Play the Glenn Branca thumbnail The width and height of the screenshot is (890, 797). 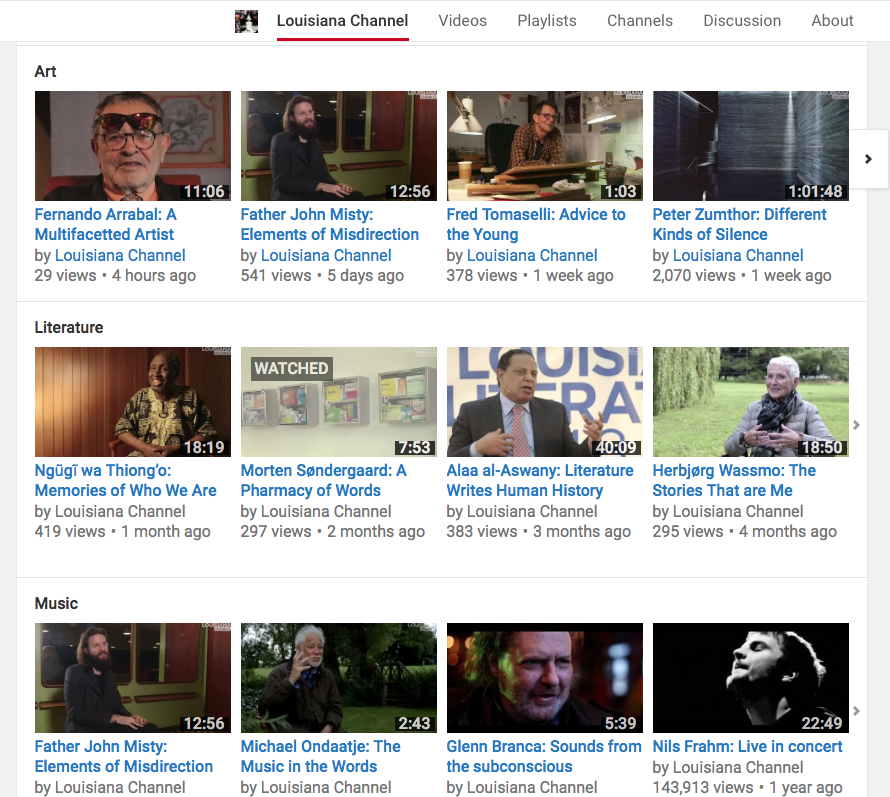(x=545, y=678)
